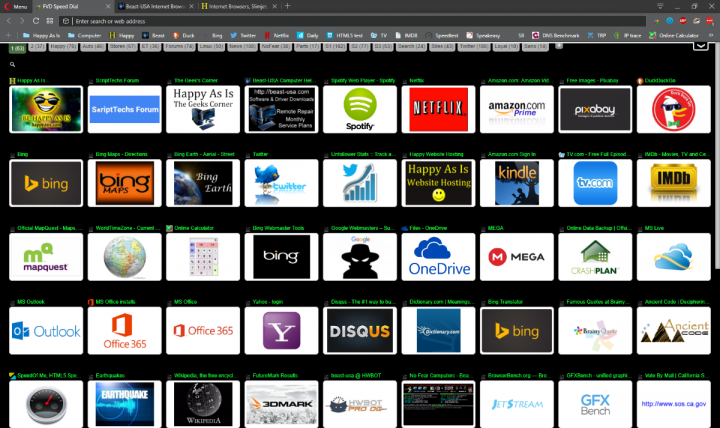The height and width of the screenshot is (428, 720).
Task: Open the tab list menu beside minimize
Action: coord(660,6)
